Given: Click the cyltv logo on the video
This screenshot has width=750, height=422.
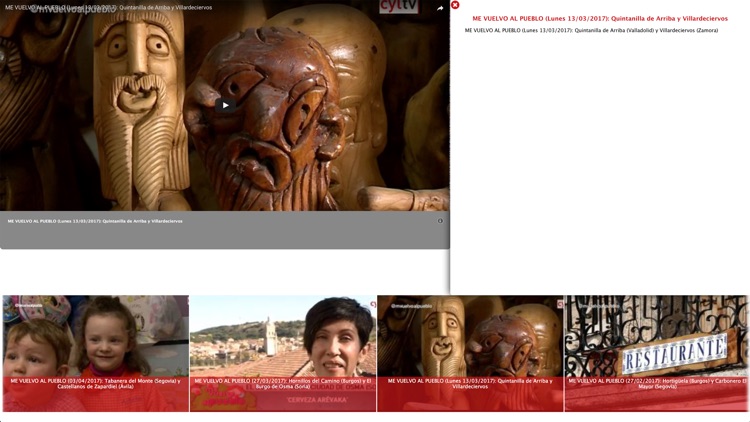Looking at the screenshot, I should point(399,7).
